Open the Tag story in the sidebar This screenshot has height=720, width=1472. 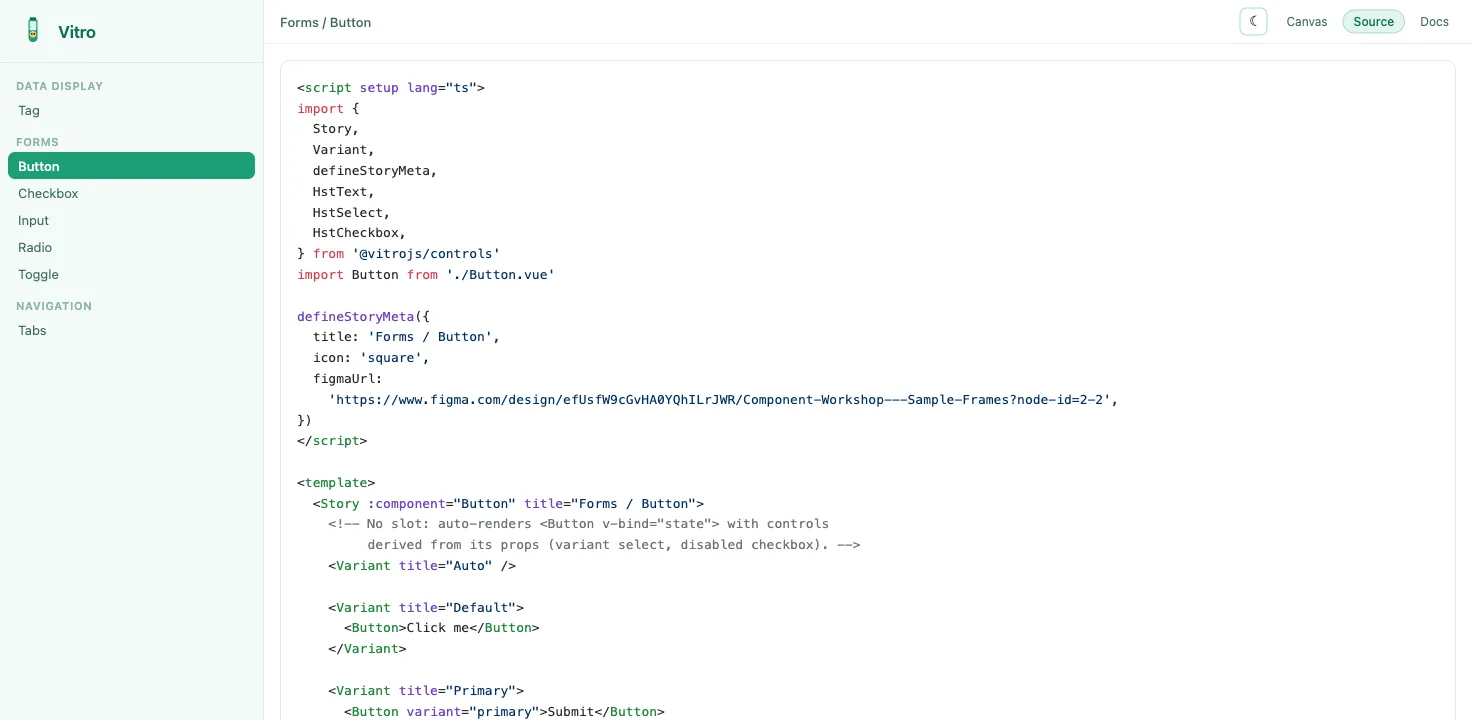point(131,110)
